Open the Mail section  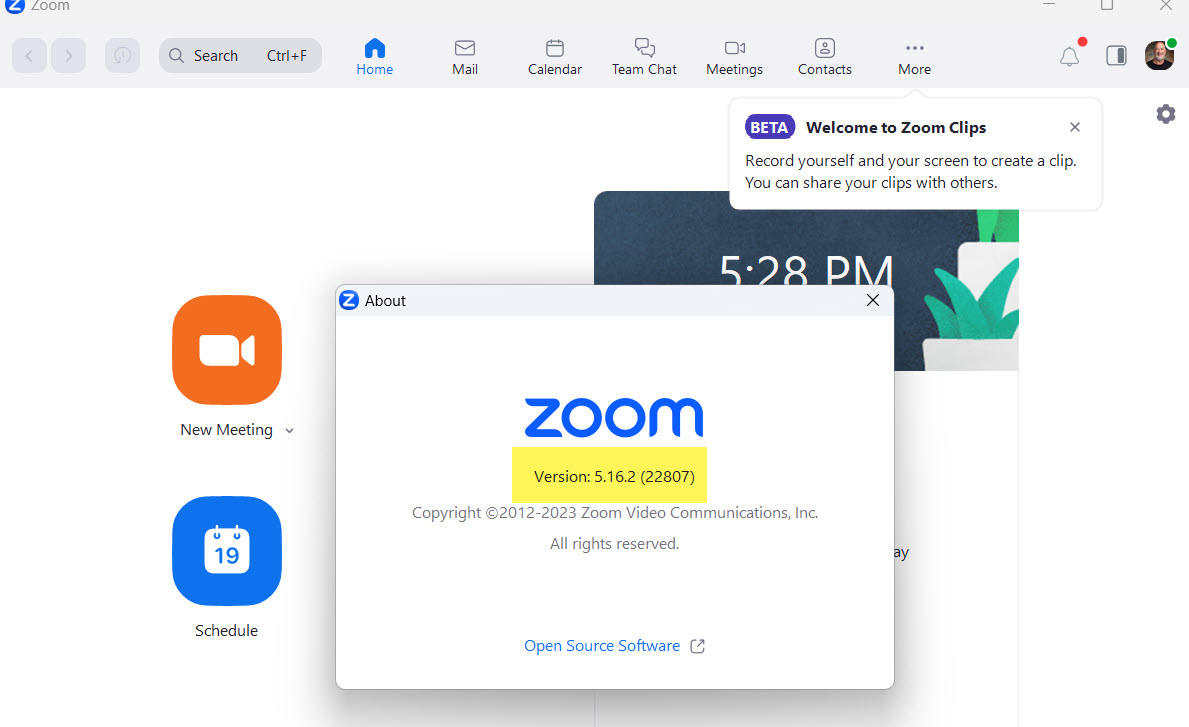coord(464,55)
